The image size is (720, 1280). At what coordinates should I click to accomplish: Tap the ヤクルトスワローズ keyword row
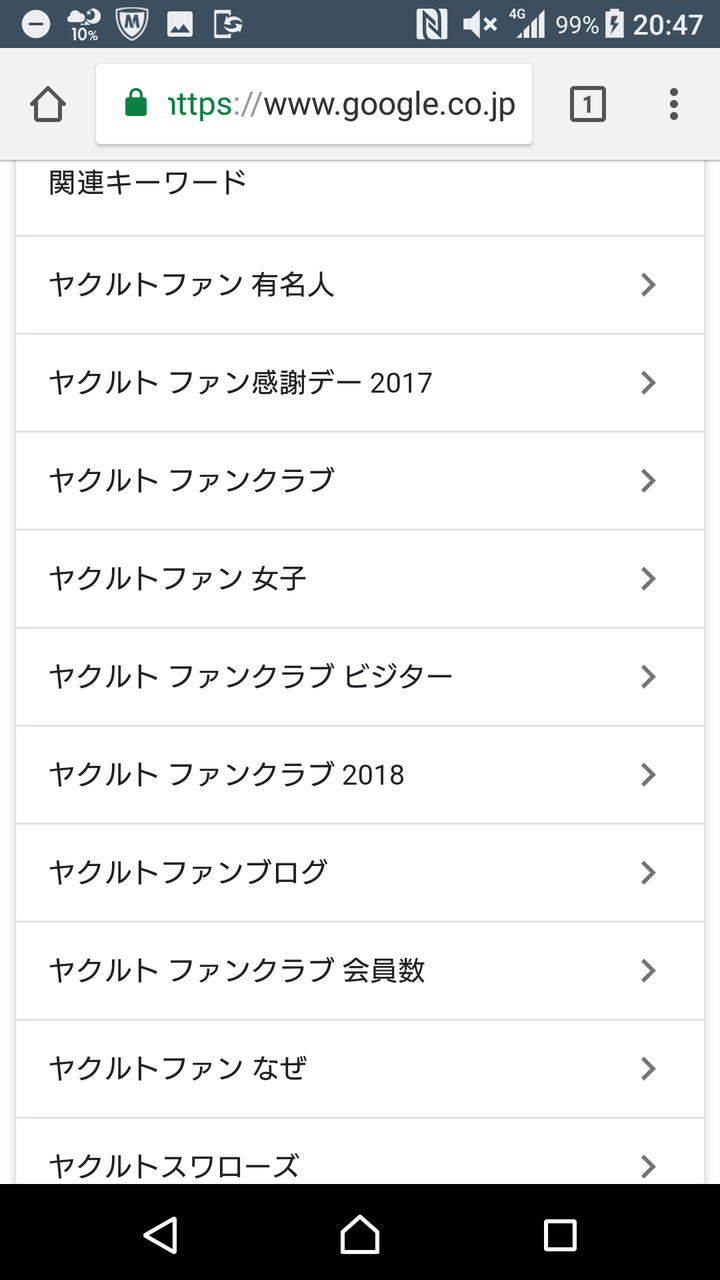click(360, 1152)
